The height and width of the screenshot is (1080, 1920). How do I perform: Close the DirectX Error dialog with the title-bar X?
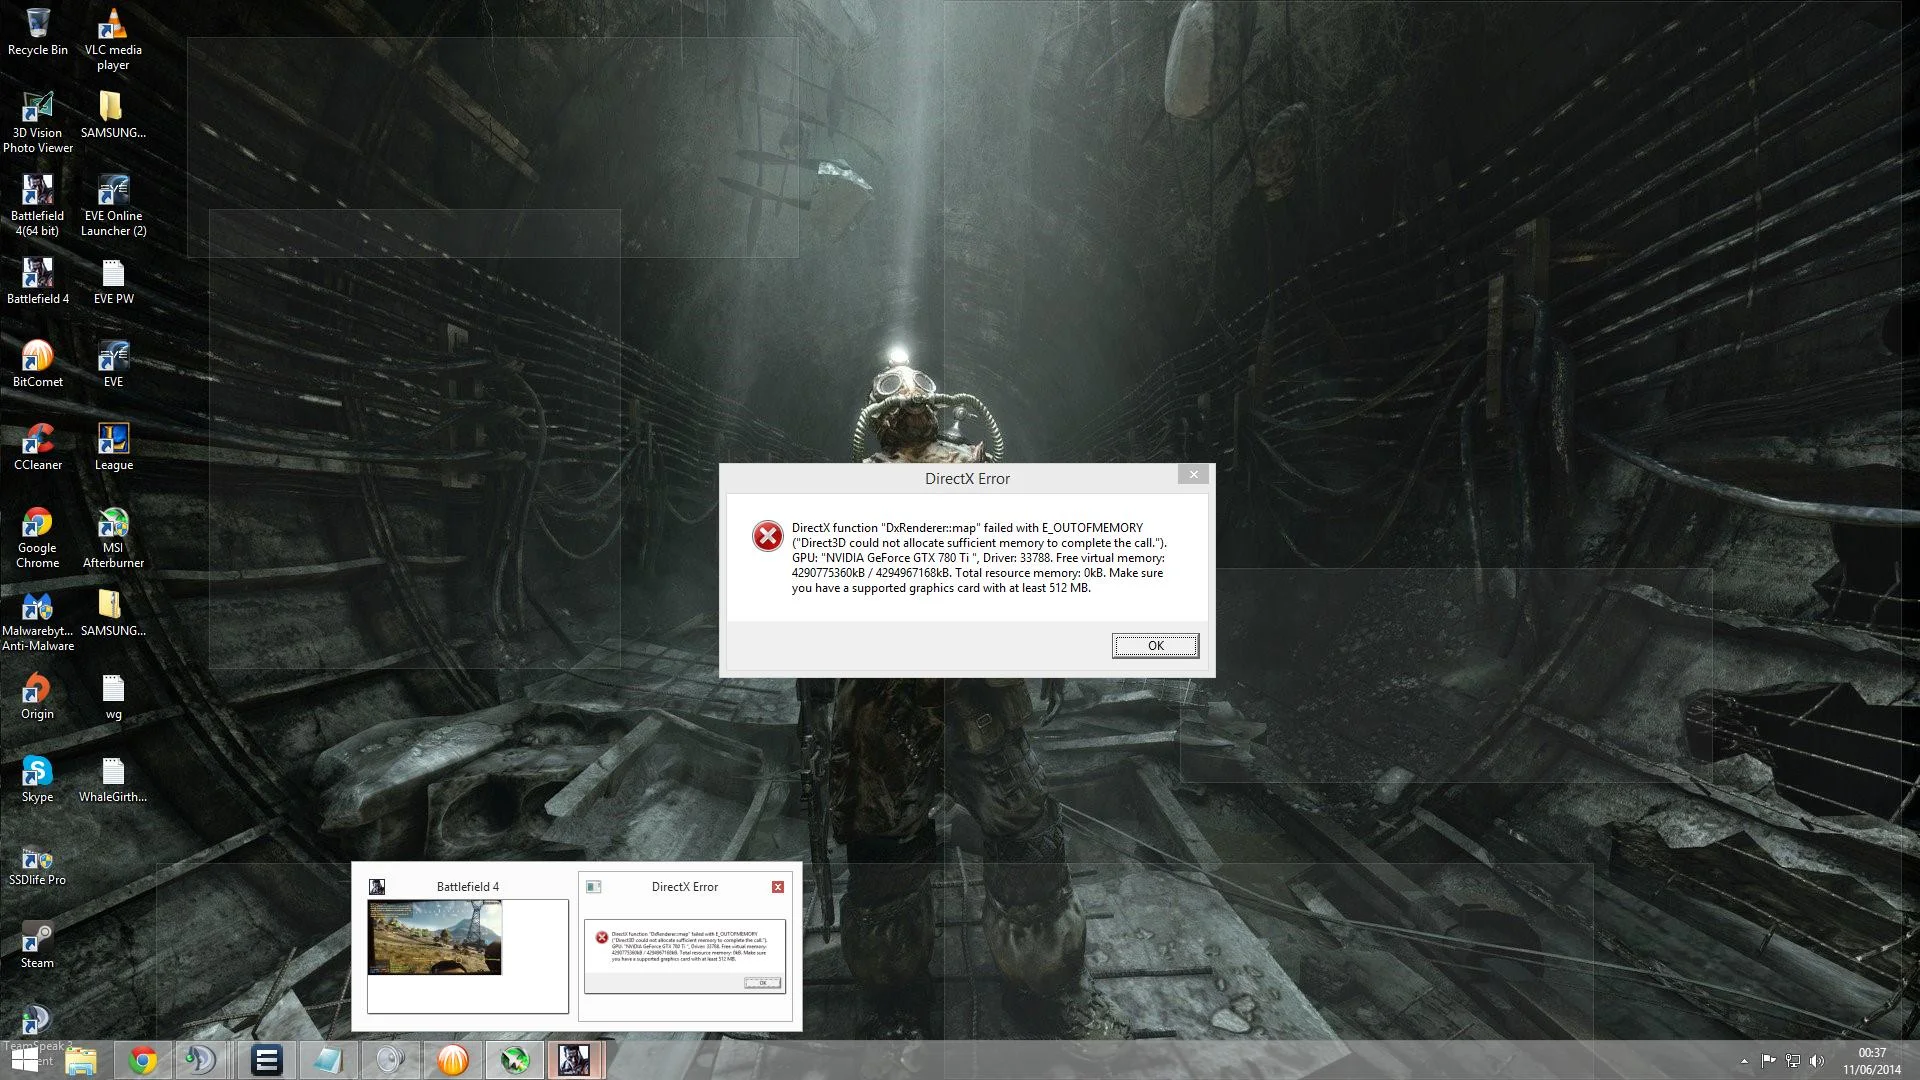tap(1193, 475)
